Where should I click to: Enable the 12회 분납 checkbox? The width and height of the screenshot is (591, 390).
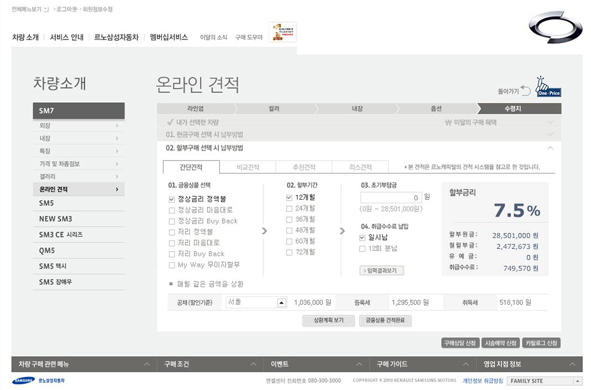362,249
